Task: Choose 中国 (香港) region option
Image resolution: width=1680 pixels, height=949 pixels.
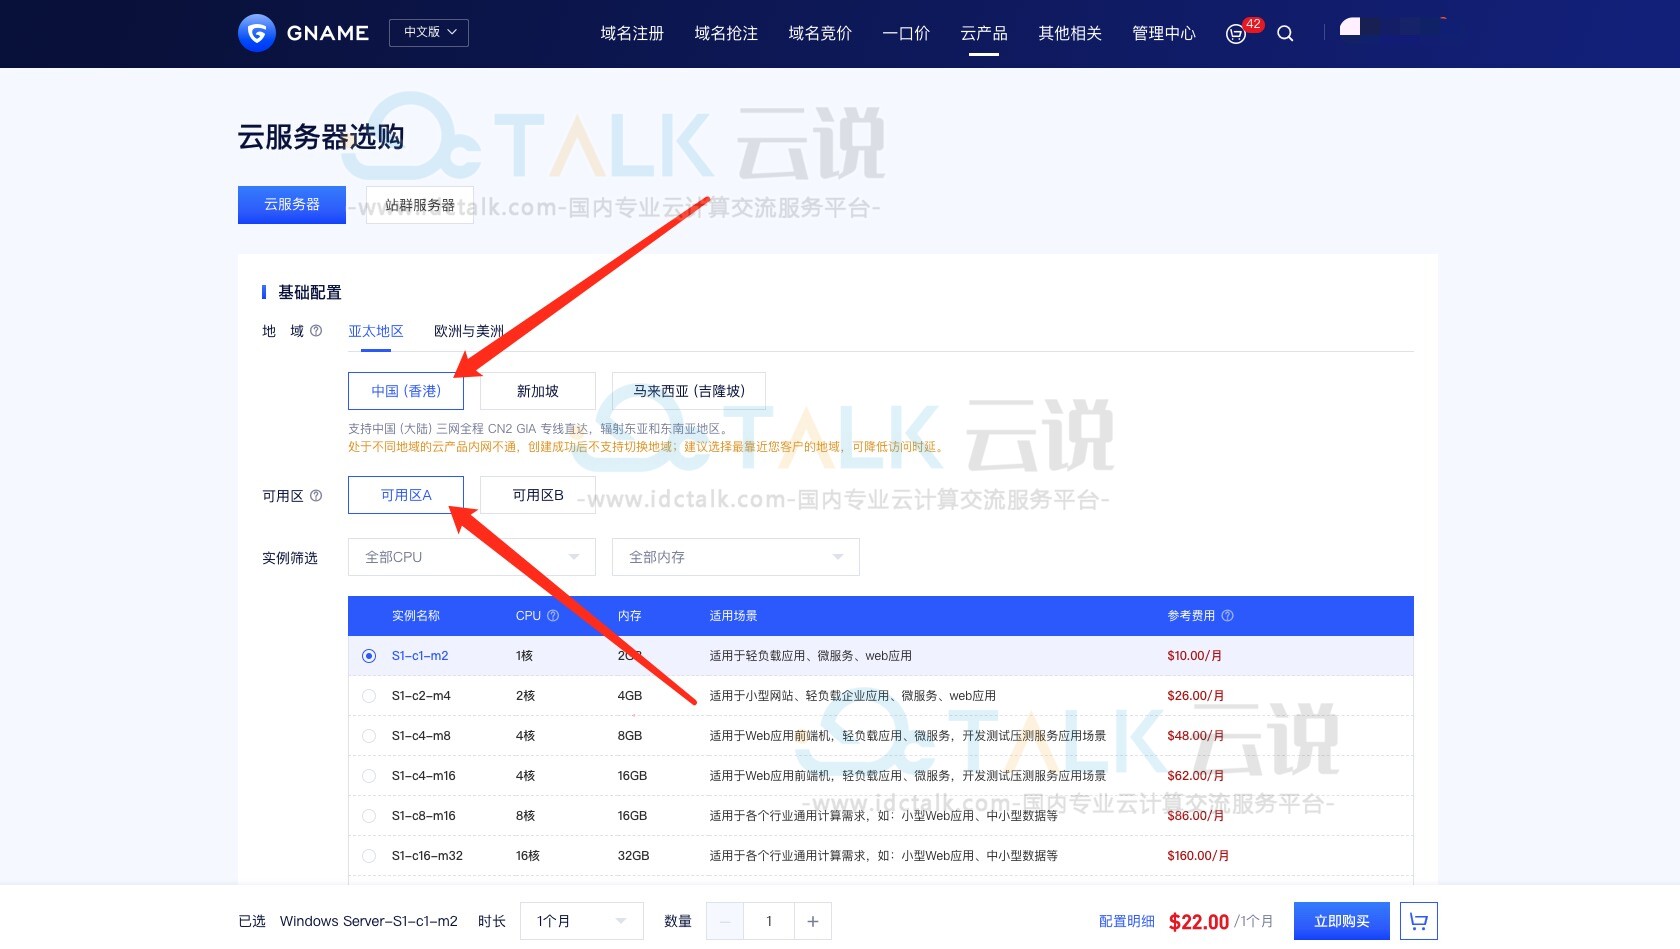Action: pos(406,391)
